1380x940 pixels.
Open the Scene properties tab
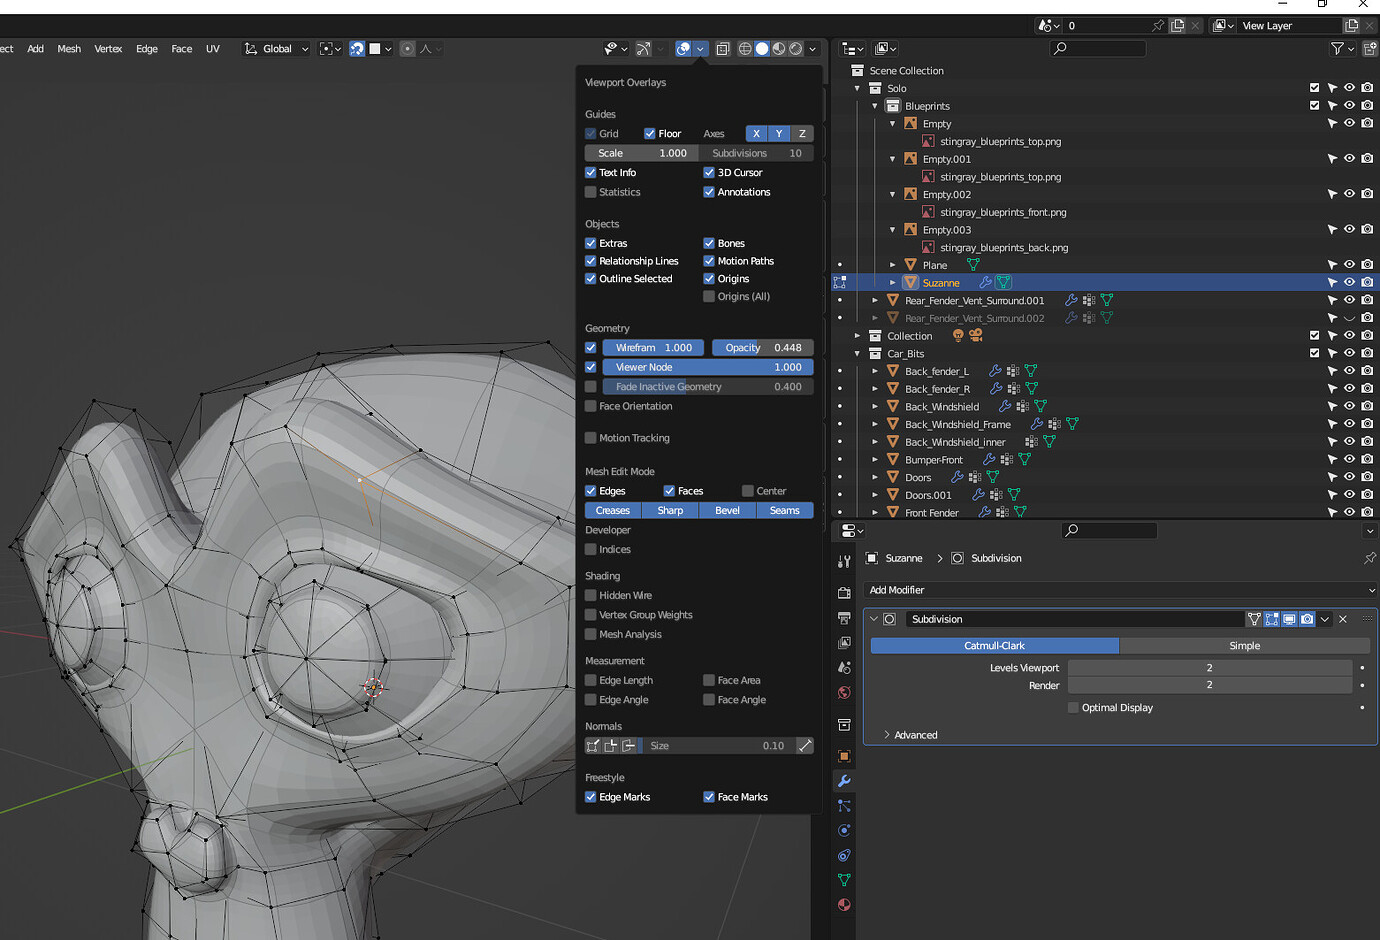(x=844, y=667)
